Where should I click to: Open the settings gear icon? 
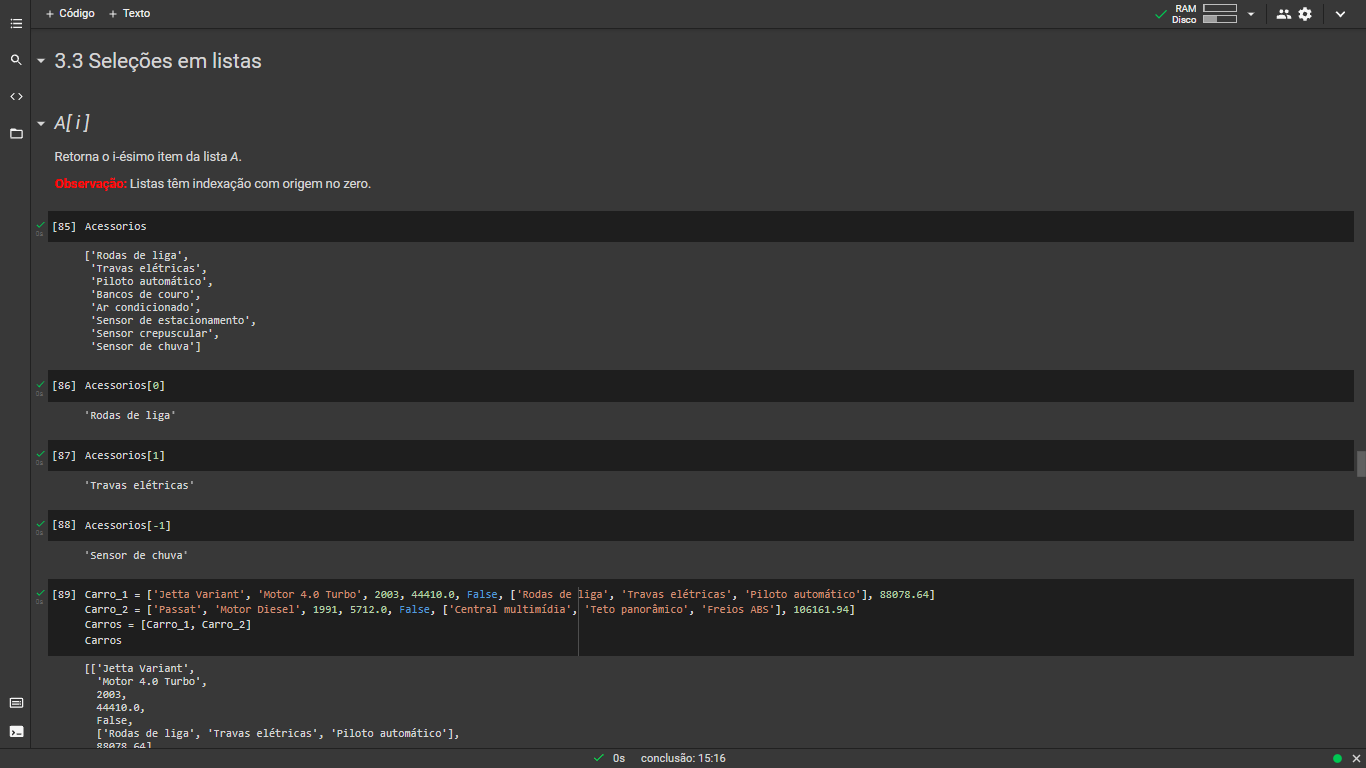[x=1305, y=14]
